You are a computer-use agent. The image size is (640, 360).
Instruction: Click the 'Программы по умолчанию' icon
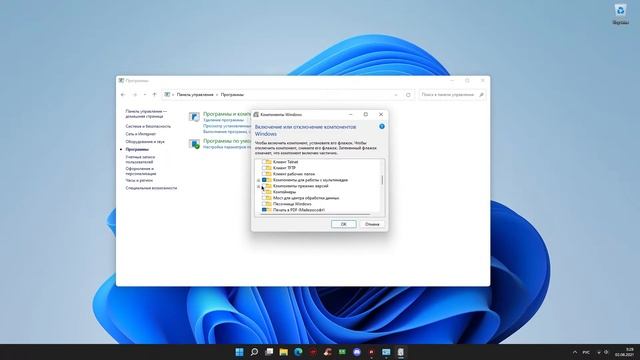click(x=194, y=144)
